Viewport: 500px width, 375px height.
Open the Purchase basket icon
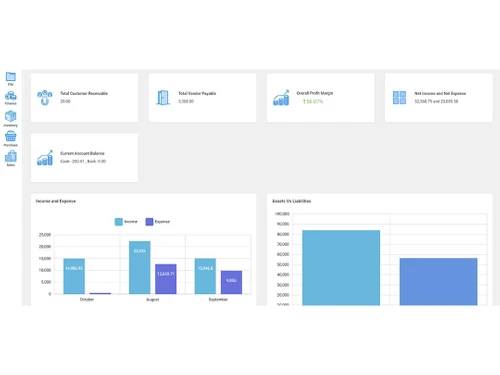point(11,136)
